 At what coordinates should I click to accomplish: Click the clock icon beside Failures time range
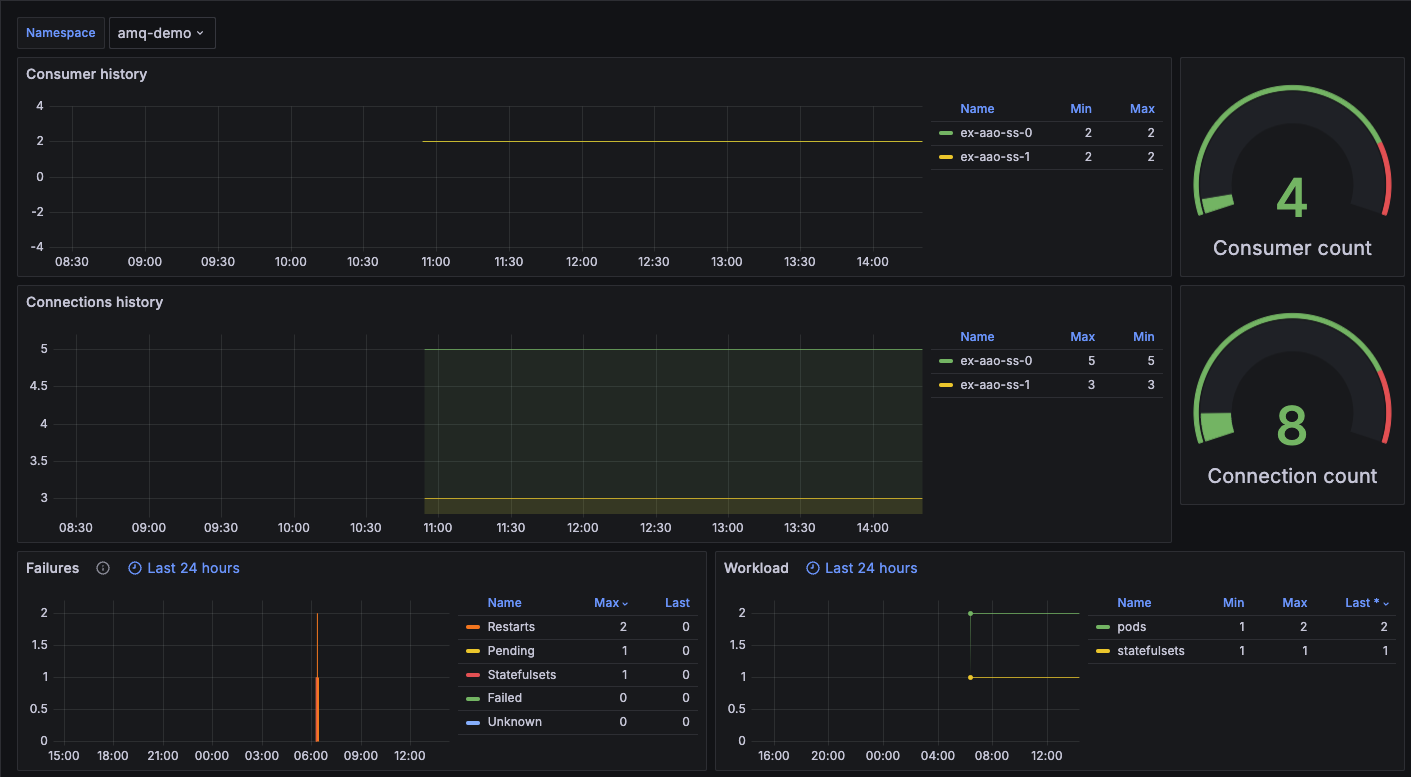tap(135, 568)
